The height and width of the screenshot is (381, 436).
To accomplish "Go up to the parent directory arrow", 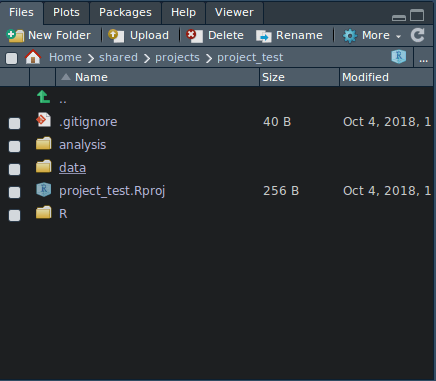I will [x=43, y=97].
